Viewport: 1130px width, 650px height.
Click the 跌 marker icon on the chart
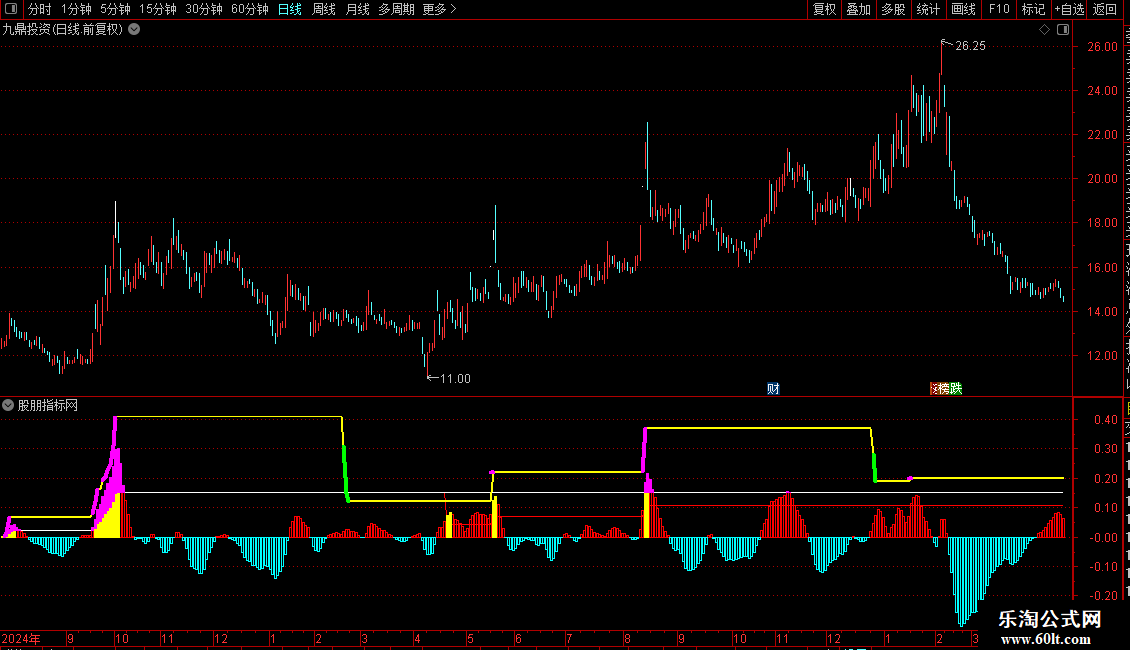pyautogui.click(x=956, y=388)
